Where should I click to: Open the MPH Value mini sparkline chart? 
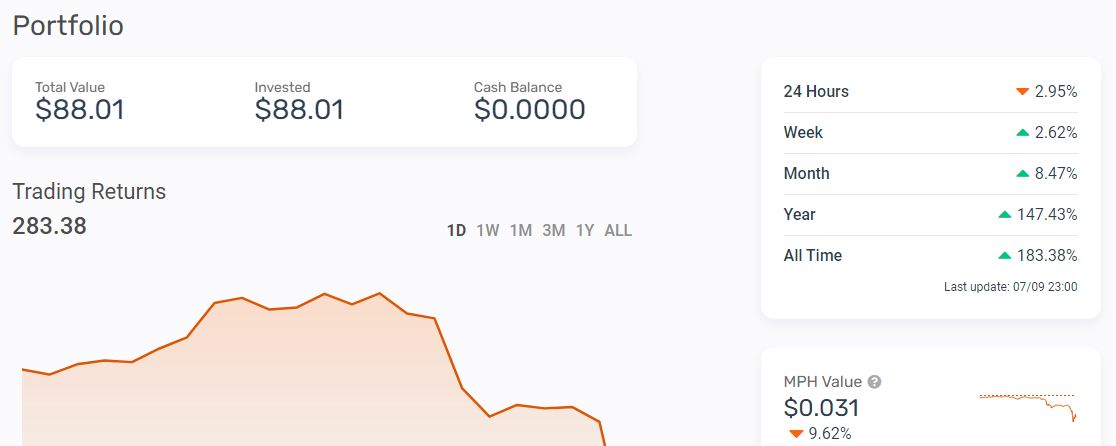1028,407
